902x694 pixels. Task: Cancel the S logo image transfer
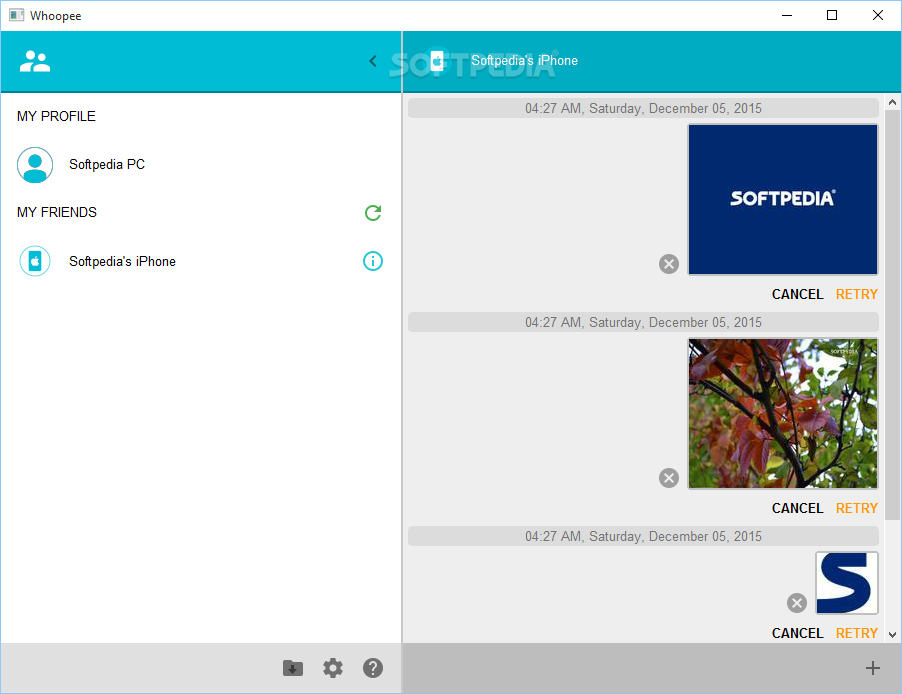click(x=797, y=633)
